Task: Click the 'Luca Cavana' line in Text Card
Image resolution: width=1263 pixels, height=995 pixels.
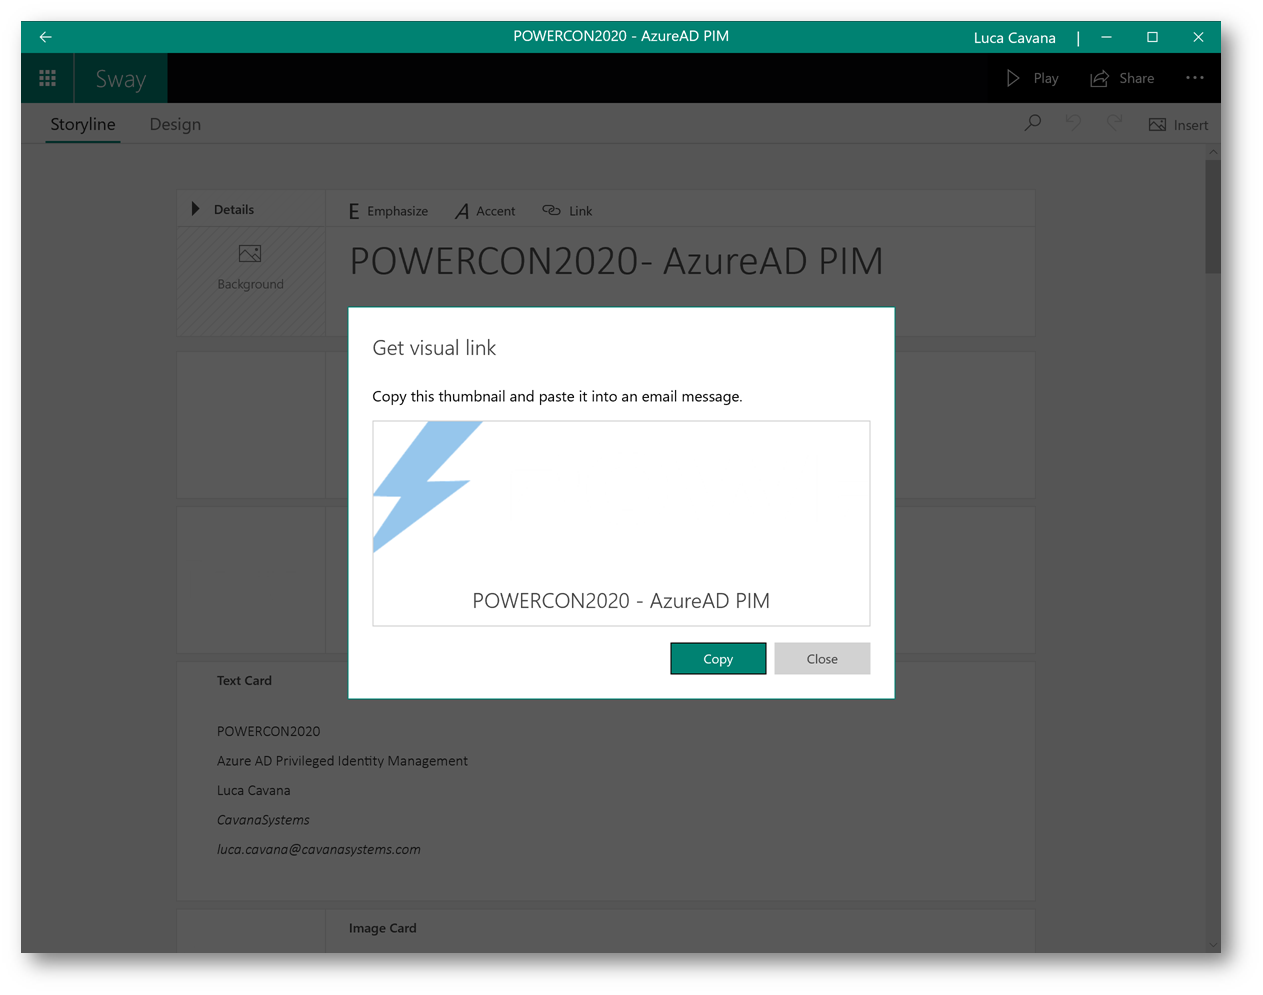Action: (254, 791)
